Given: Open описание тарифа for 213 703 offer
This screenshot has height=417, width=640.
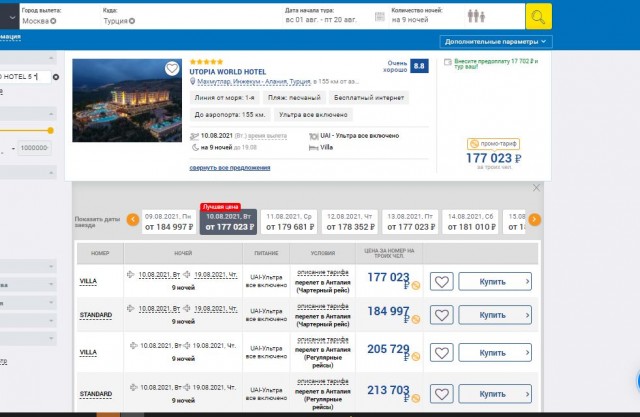Looking at the screenshot, I should pyautogui.click(x=322, y=381).
